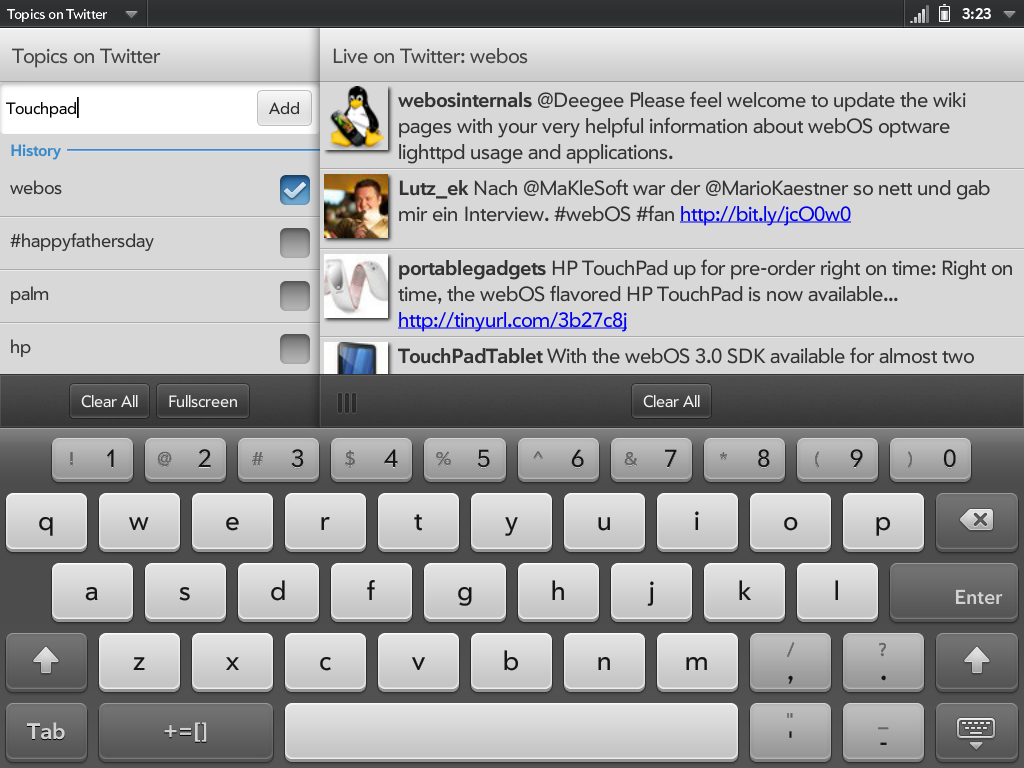Tap the Enter key
This screenshot has height=768, width=1024.
(x=953, y=592)
